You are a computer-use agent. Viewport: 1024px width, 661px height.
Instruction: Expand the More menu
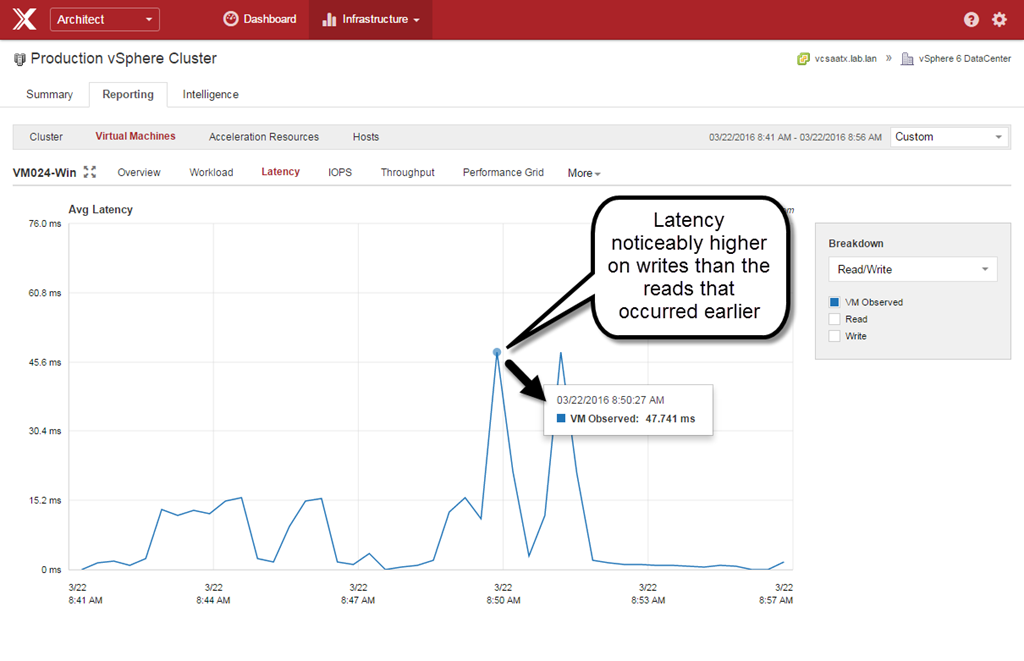[x=584, y=173]
